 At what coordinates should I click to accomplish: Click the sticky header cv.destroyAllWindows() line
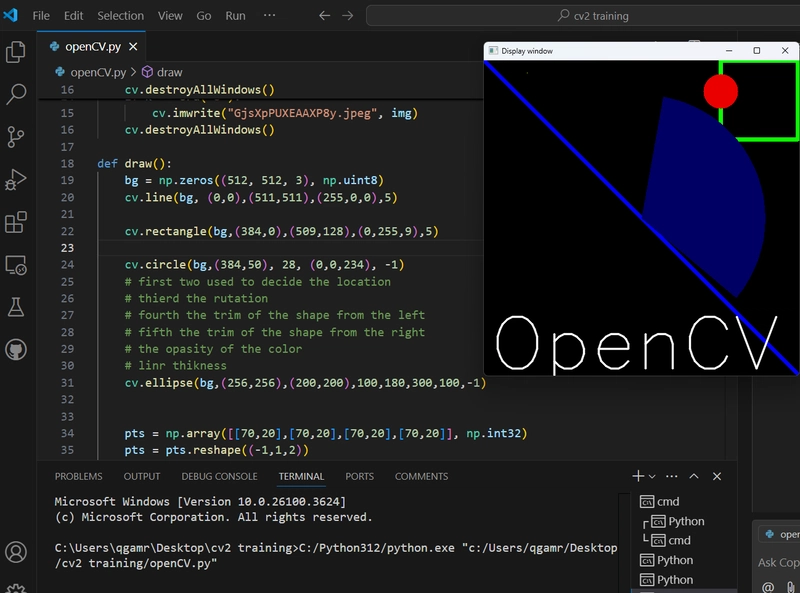pyautogui.click(x=199, y=90)
